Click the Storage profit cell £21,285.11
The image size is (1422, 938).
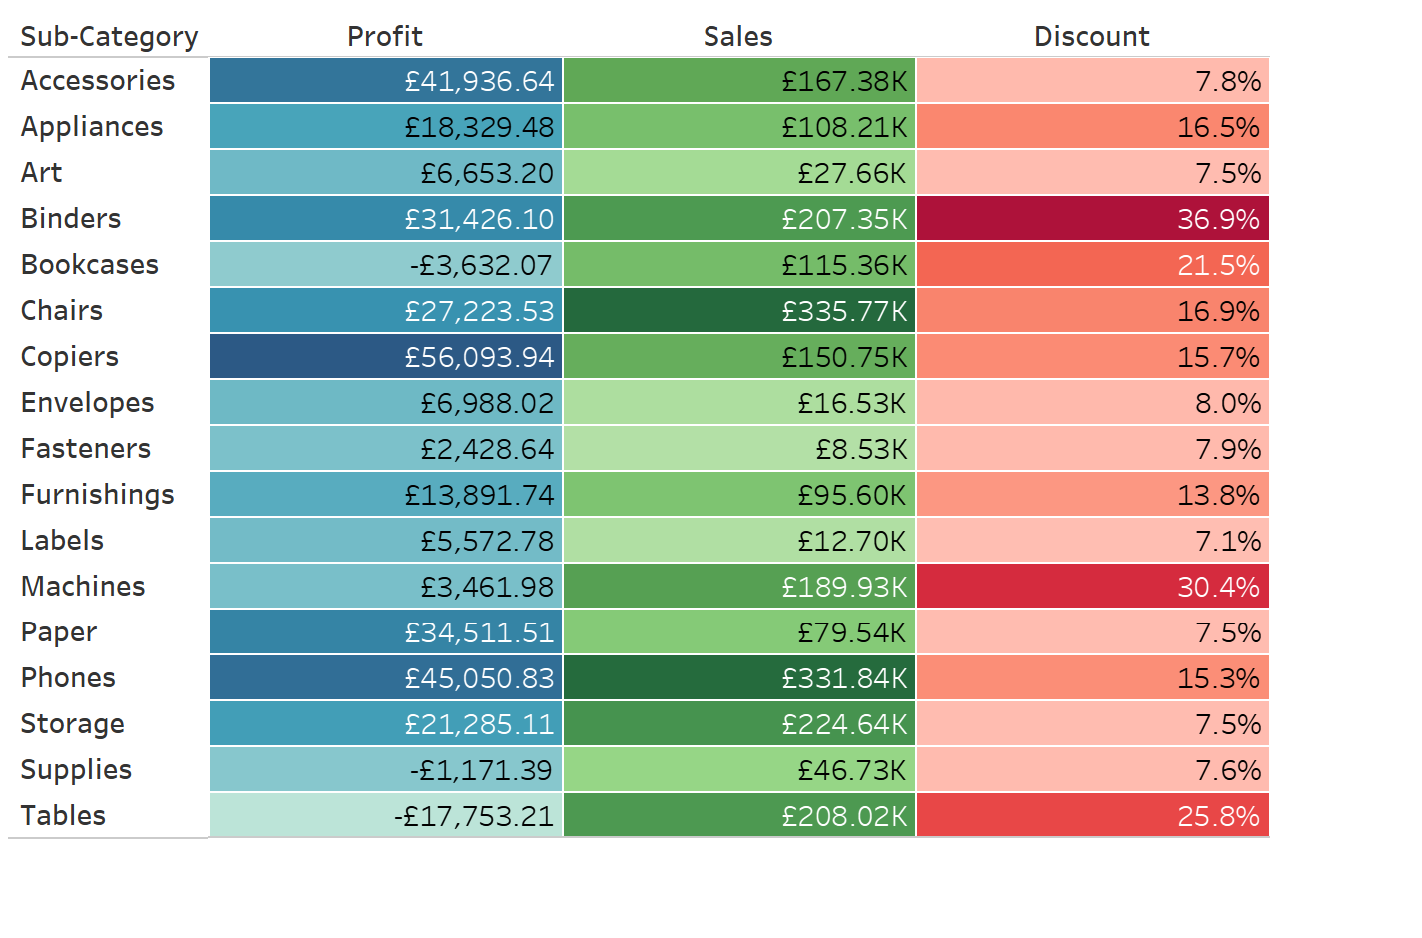[x=386, y=724]
